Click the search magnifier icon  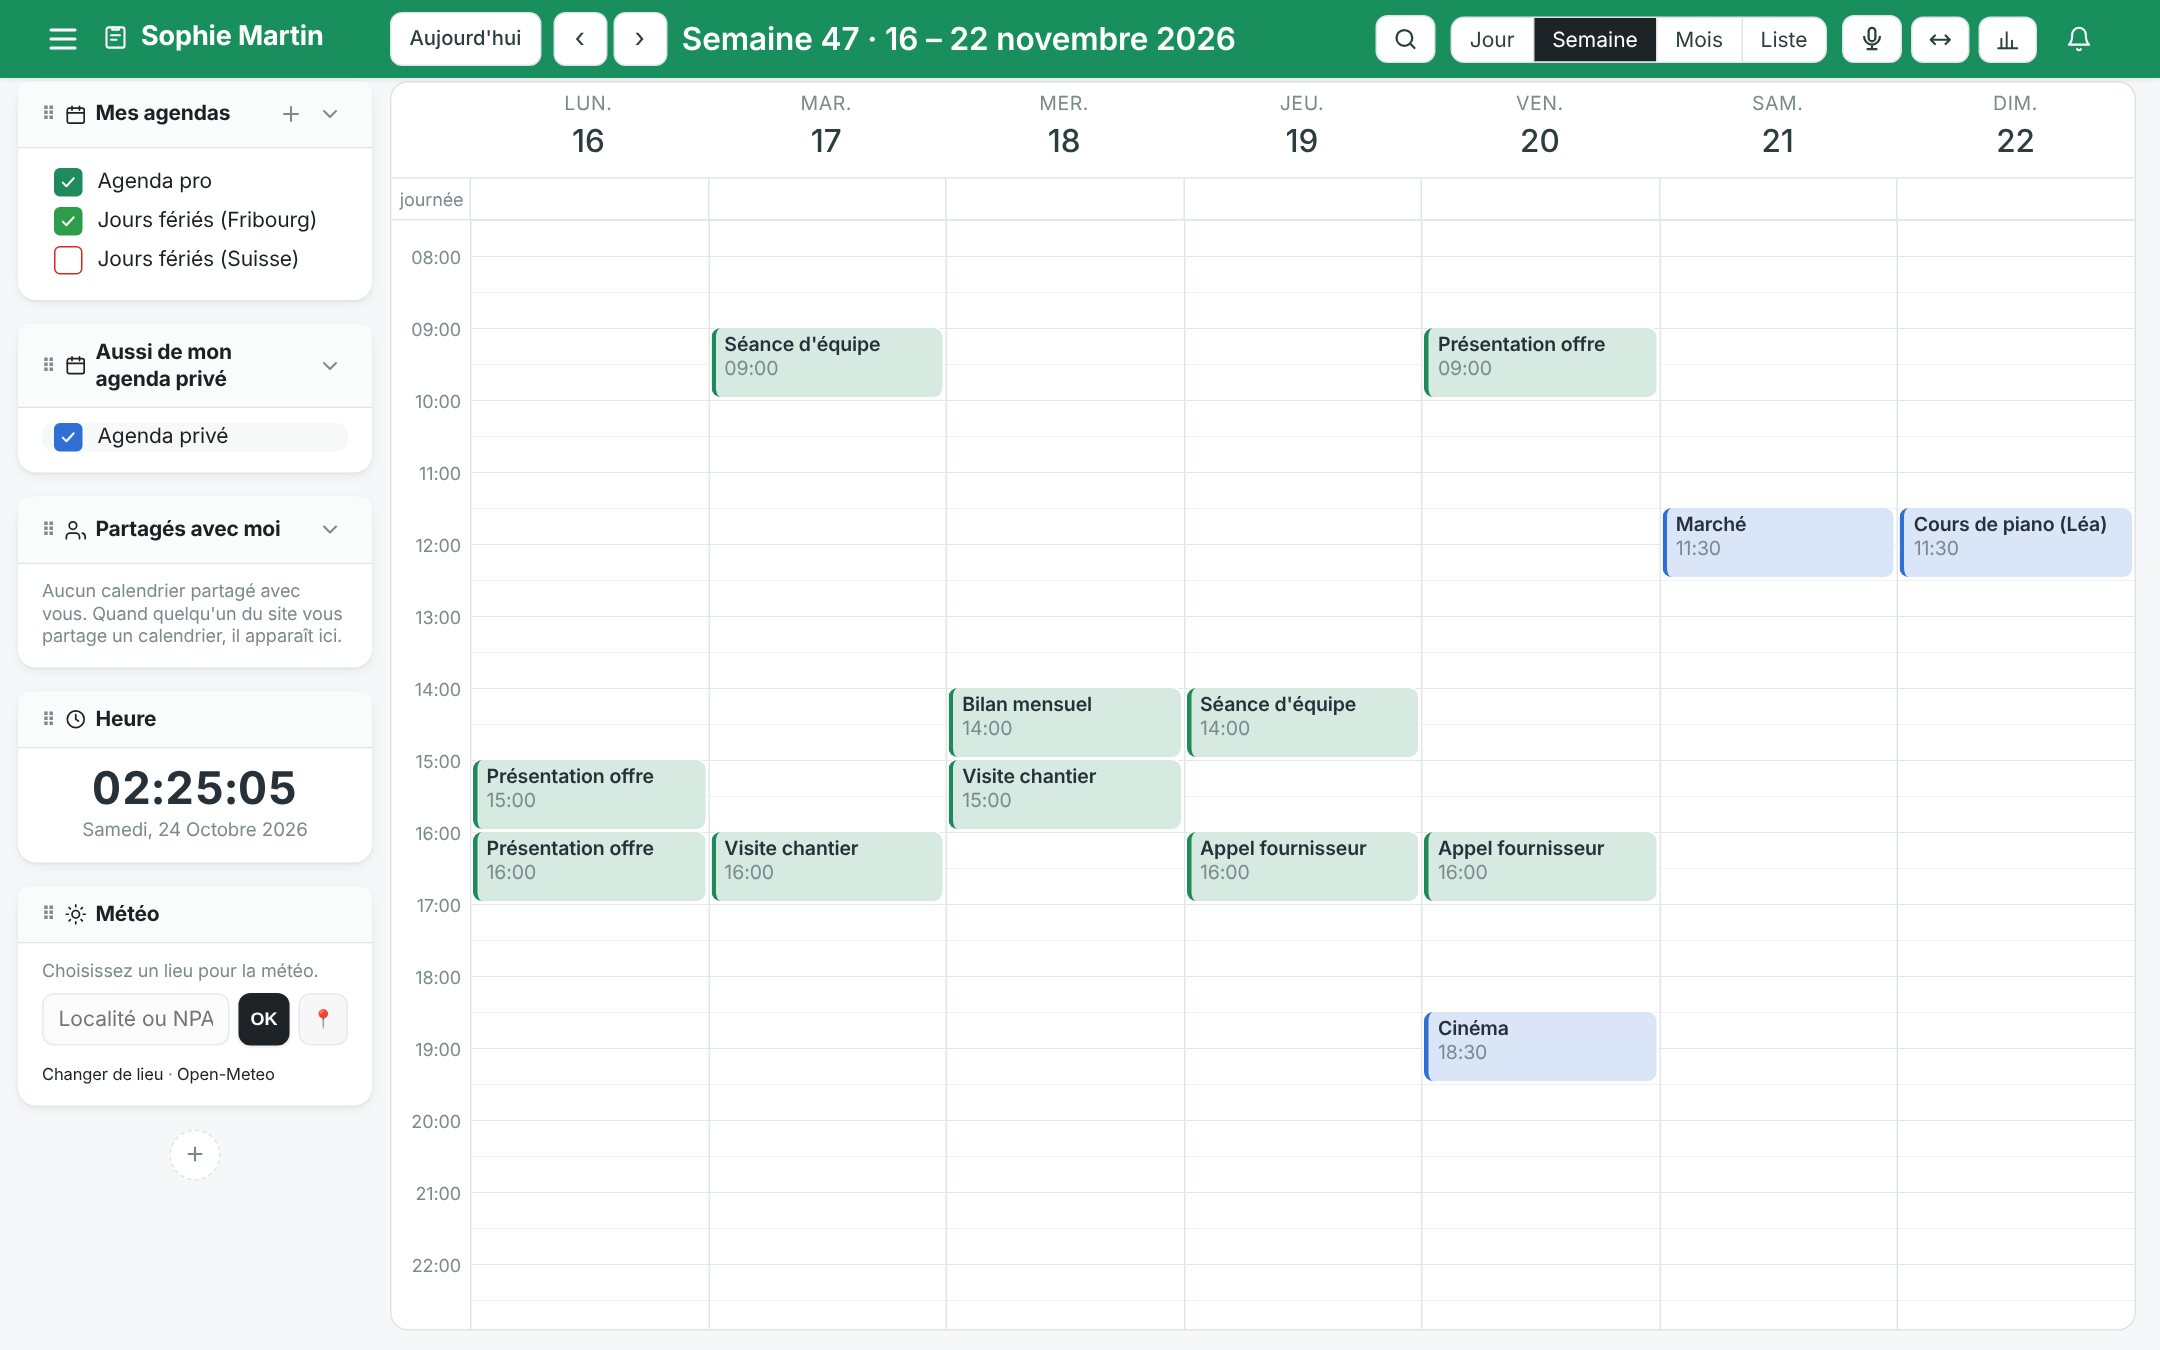[x=1405, y=39]
